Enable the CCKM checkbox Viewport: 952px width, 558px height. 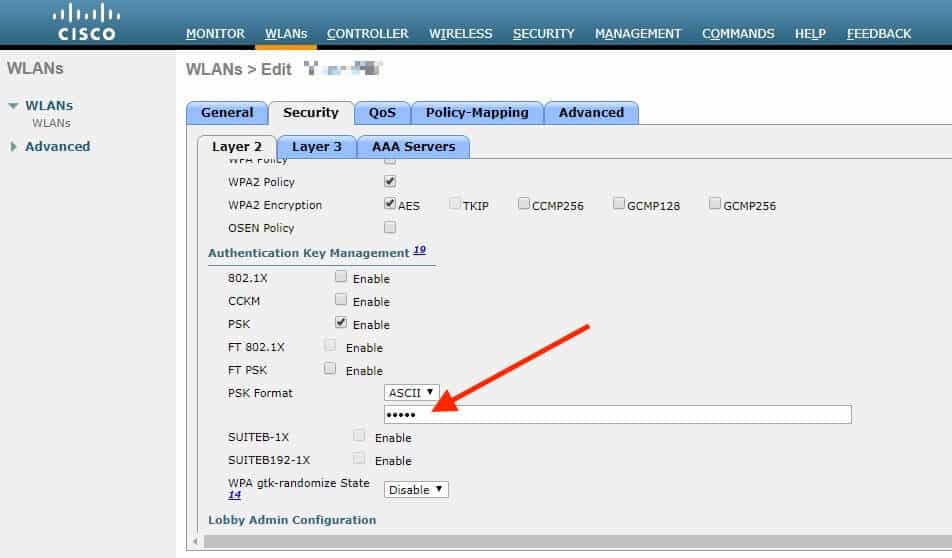pyautogui.click(x=341, y=299)
